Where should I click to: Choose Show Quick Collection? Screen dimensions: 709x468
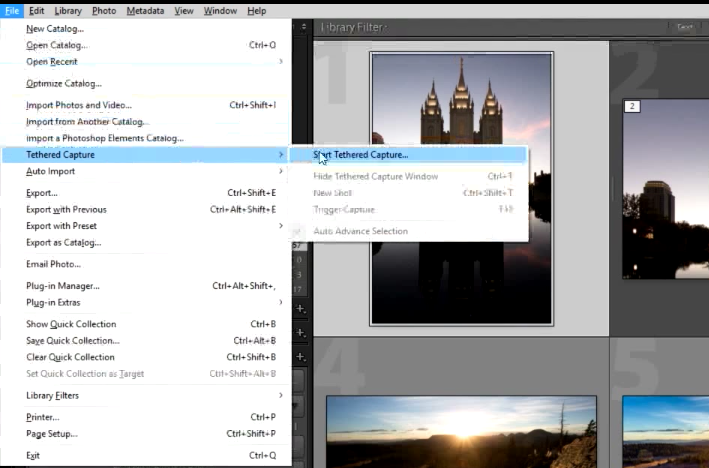click(146, 324)
